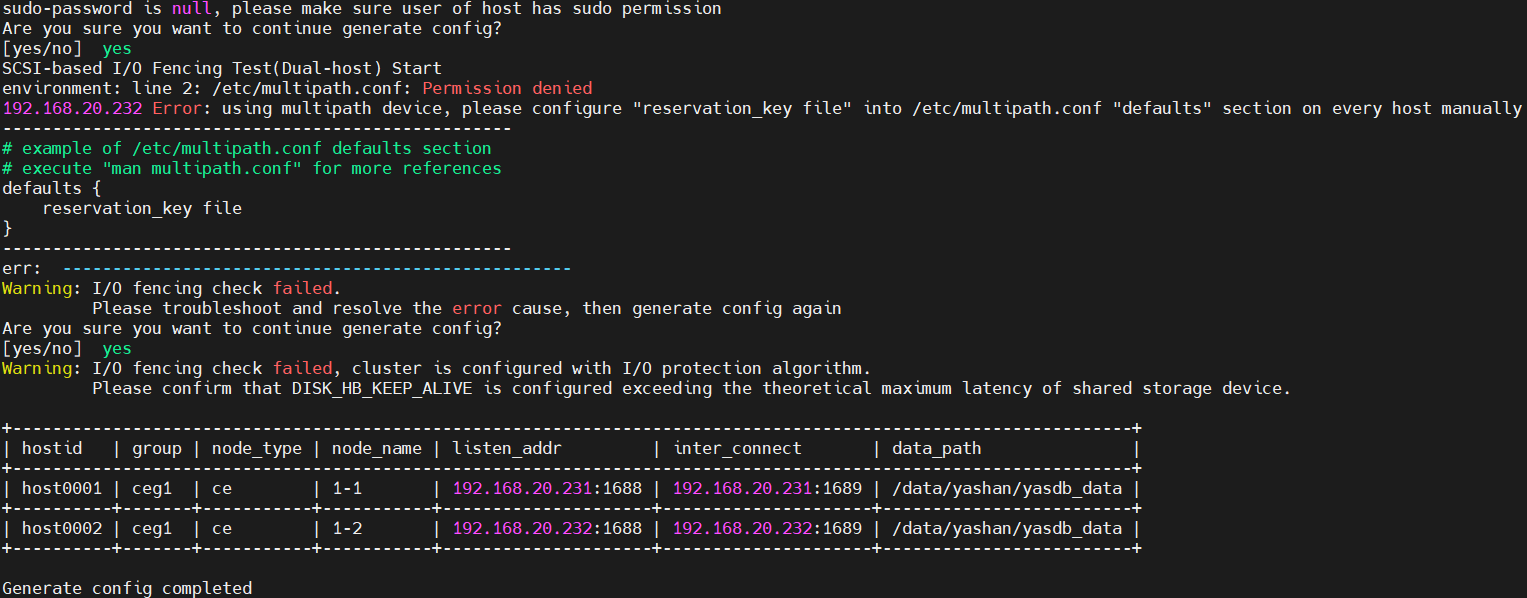Click the "node_type" column header
The image size is (1527, 598).
[x=256, y=448]
